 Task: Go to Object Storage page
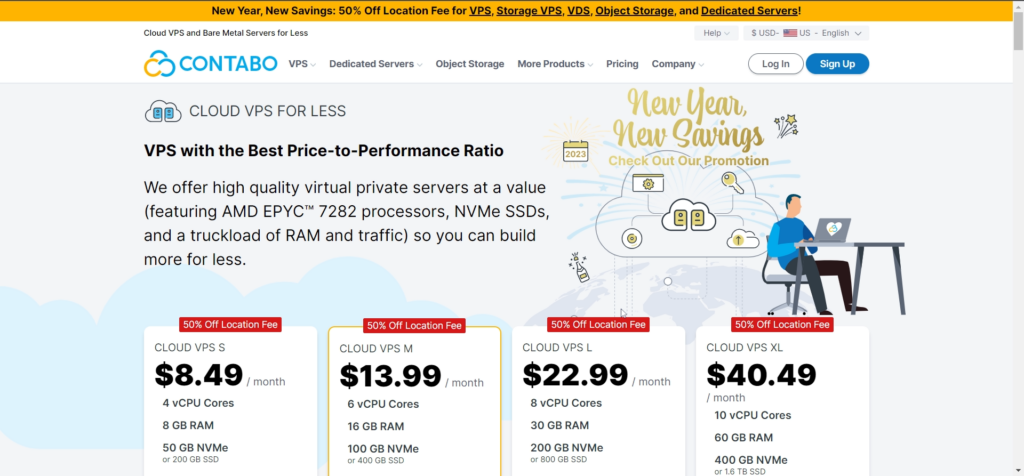(x=470, y=64)
